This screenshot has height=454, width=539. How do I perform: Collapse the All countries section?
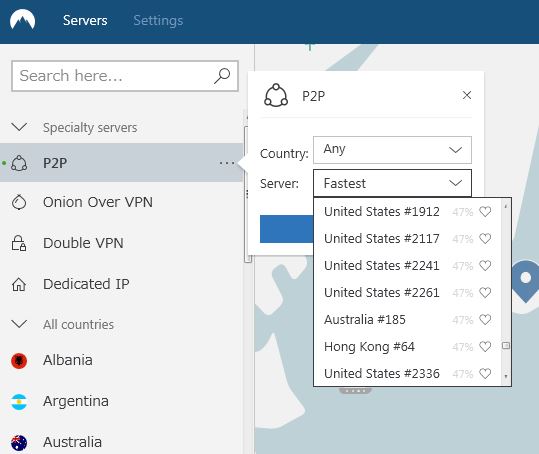pyautogui.click(x=19, y=324)
